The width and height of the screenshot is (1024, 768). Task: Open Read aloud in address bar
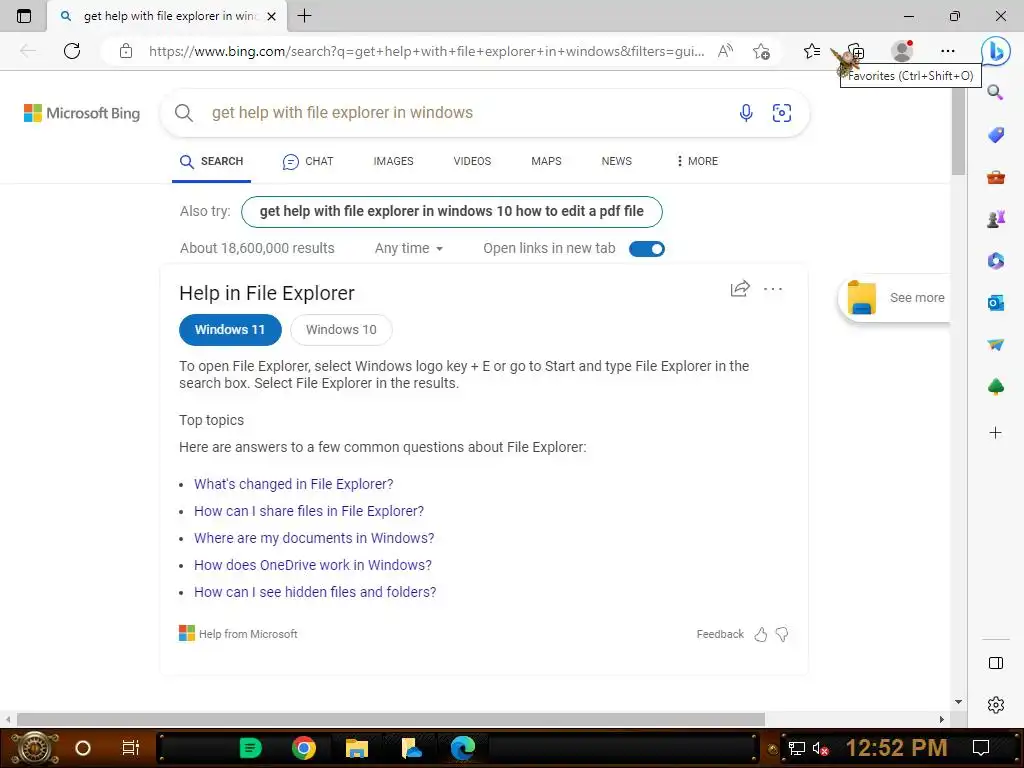pos(725,51)
